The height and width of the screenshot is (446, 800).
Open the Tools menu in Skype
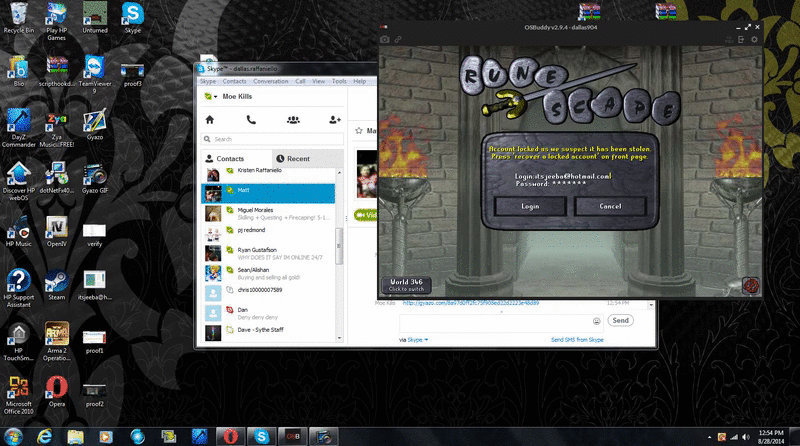click(x=339, y=81)
